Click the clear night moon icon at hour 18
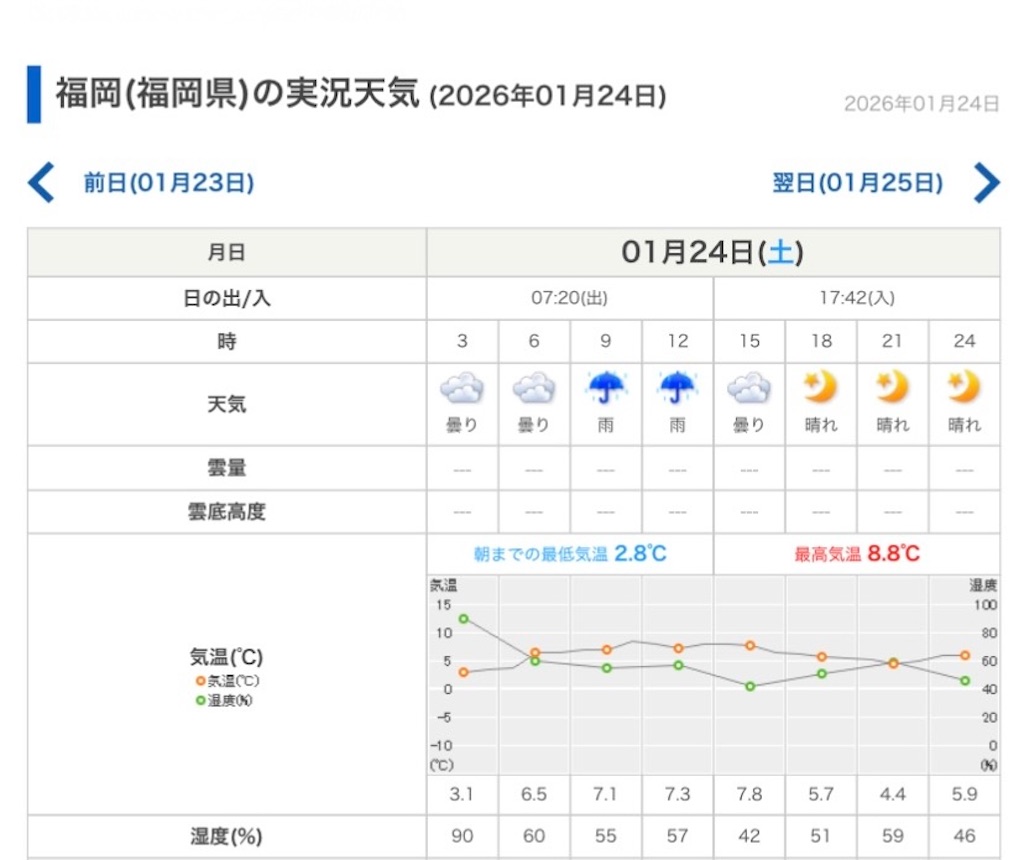1024x860 pixels. tap(821, 387)
